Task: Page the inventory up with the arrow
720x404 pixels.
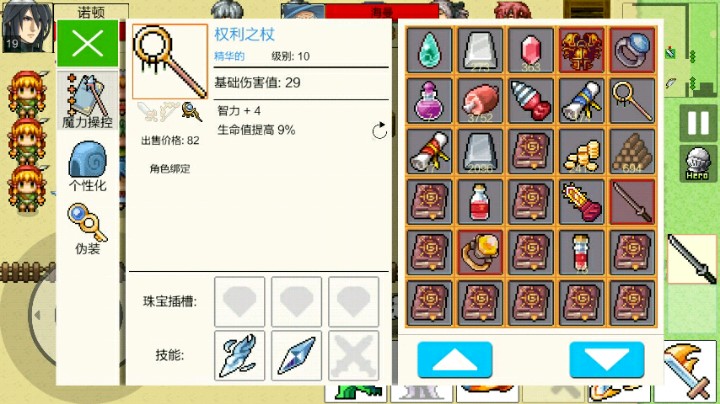Action: (455, 360)
